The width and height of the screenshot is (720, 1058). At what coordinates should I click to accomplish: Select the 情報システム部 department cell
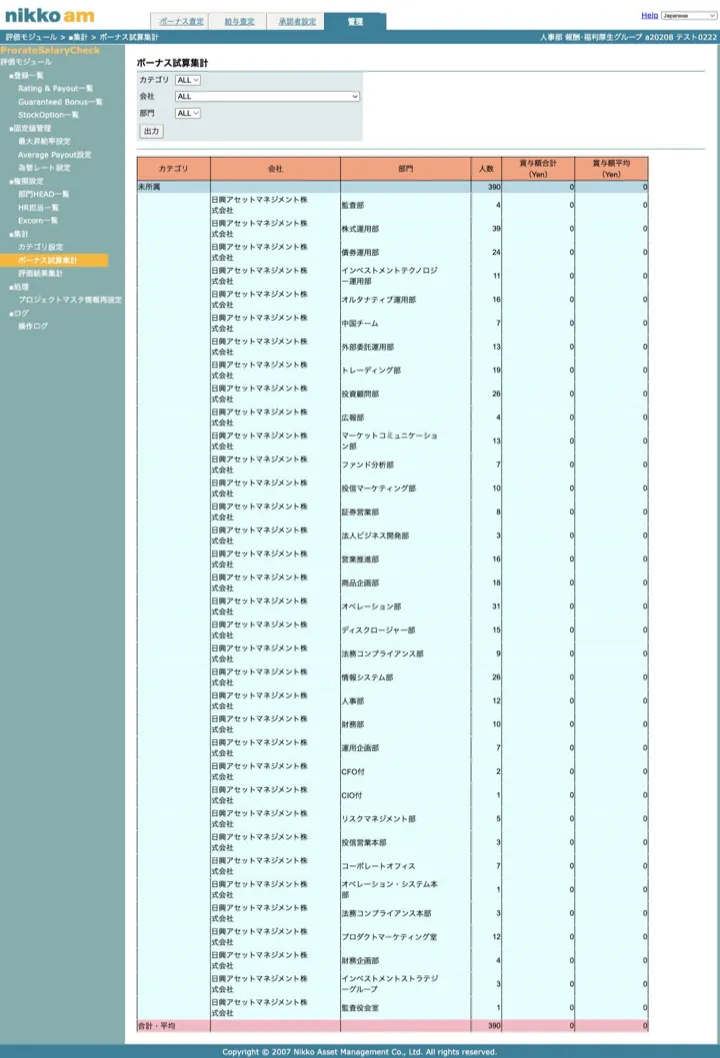(x=406, y=677)
